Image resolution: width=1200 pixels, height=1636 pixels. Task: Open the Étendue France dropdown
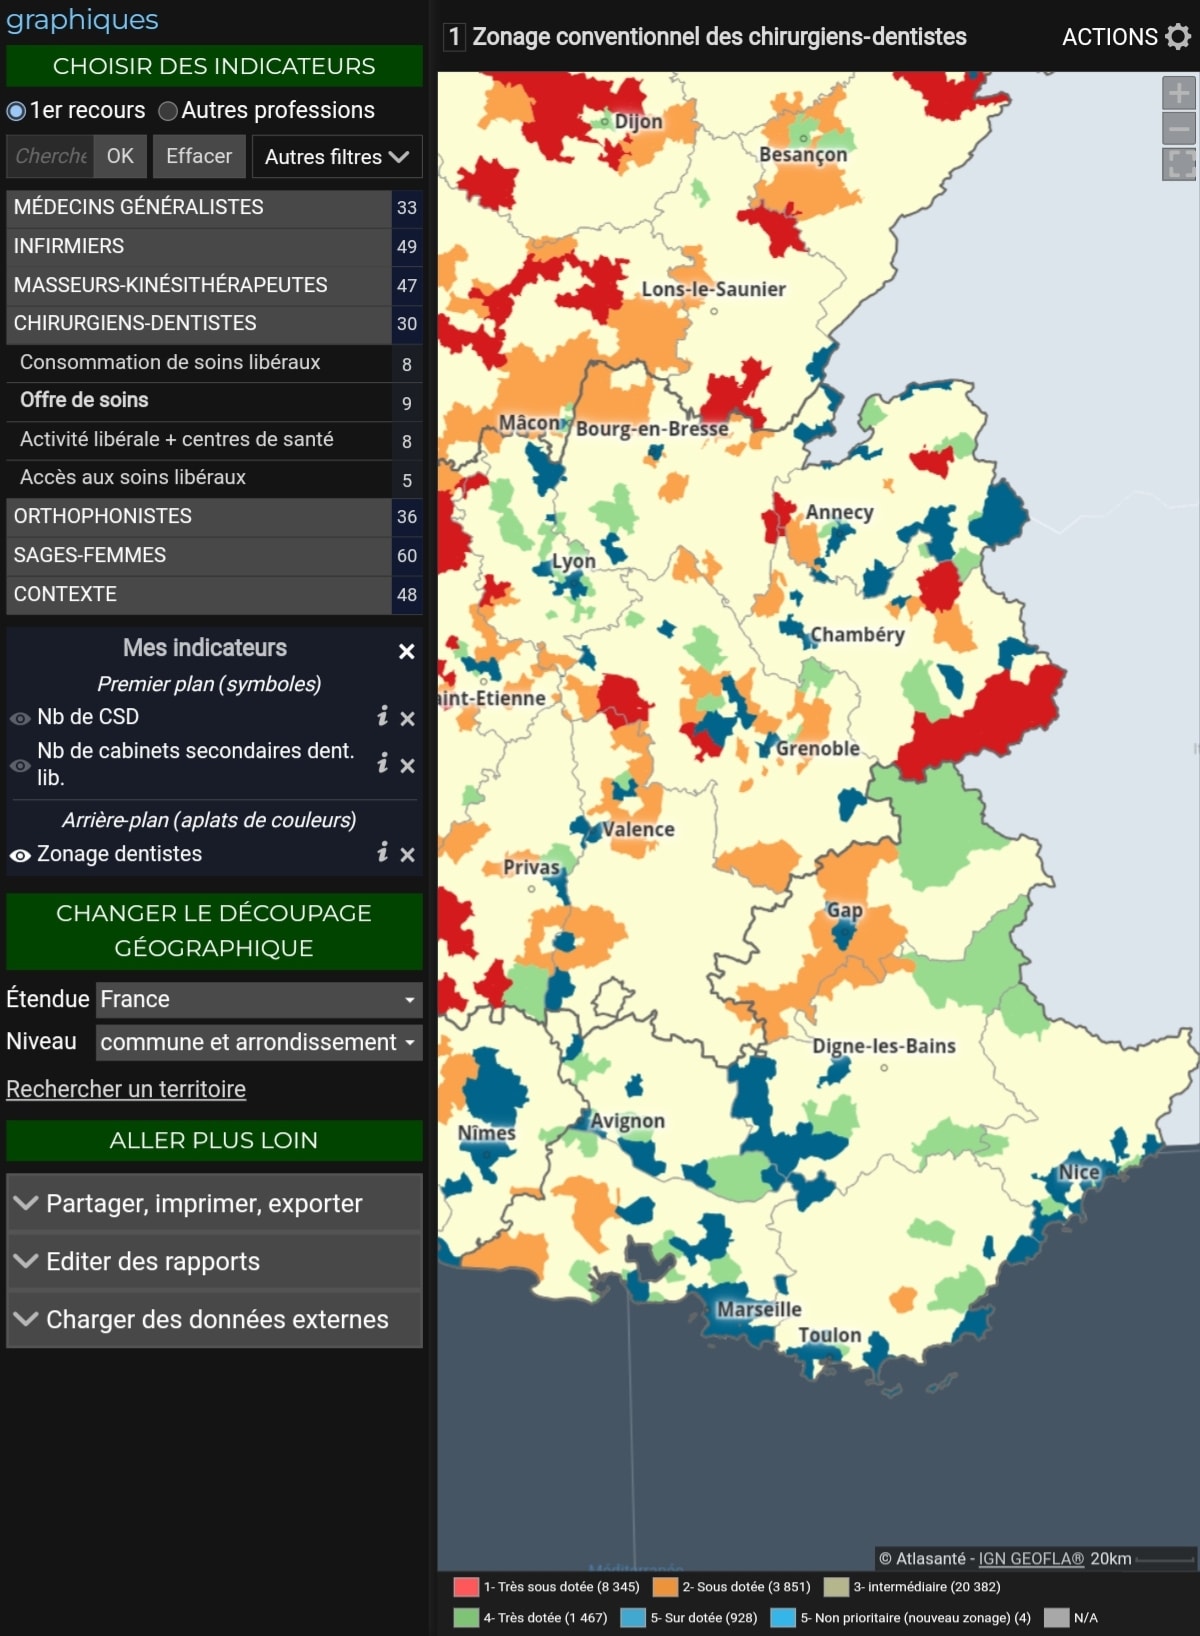(x=258, y=999)
